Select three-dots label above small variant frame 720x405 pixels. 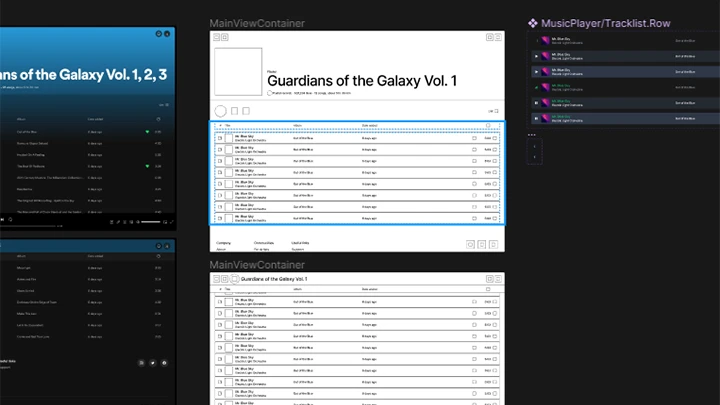pos(531,135)
